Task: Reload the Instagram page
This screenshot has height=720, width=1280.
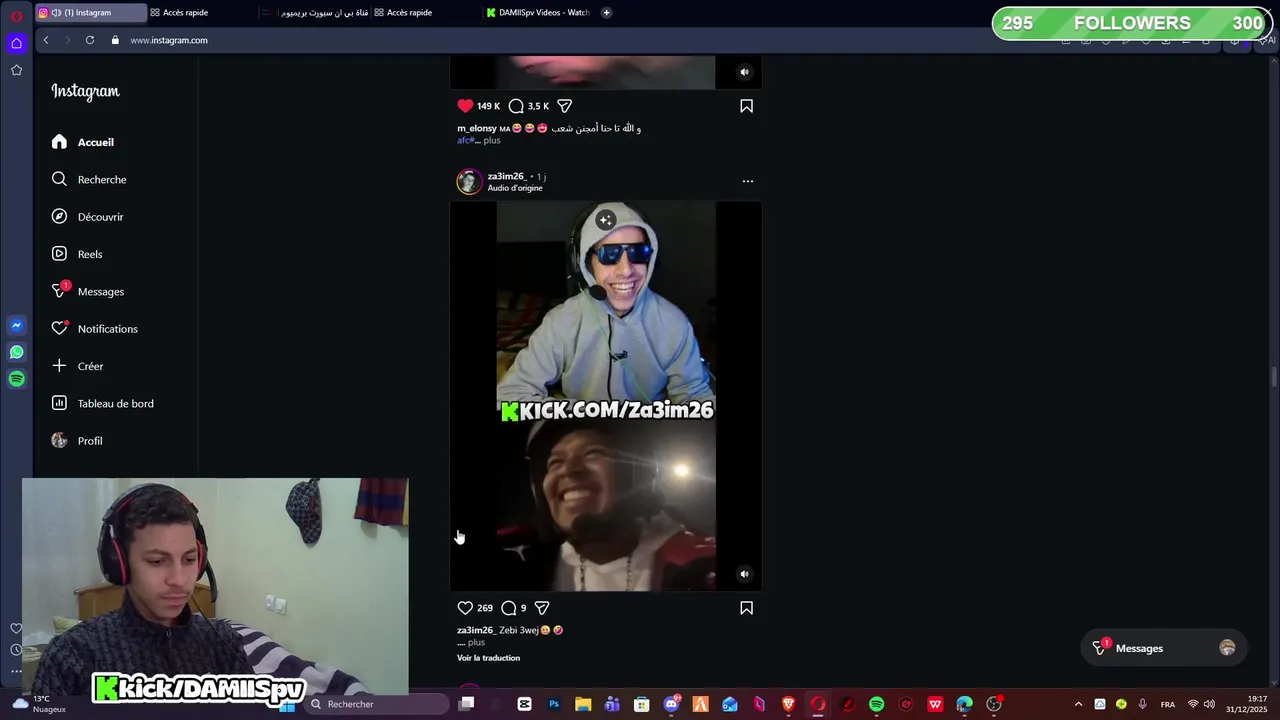Action: [90, 40]
